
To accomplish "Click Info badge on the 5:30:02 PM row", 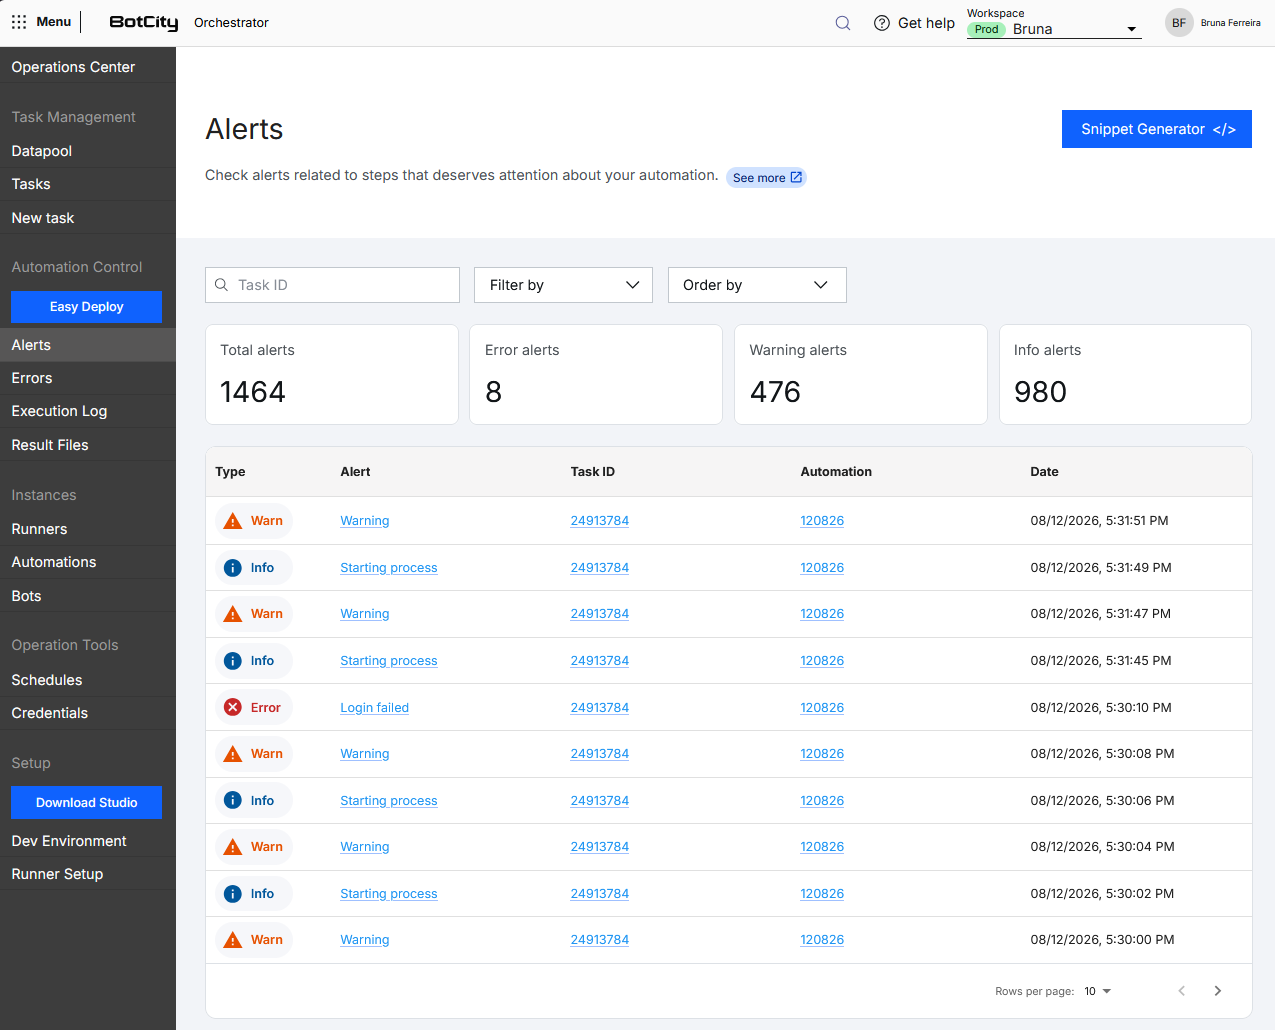I will 254,894.
